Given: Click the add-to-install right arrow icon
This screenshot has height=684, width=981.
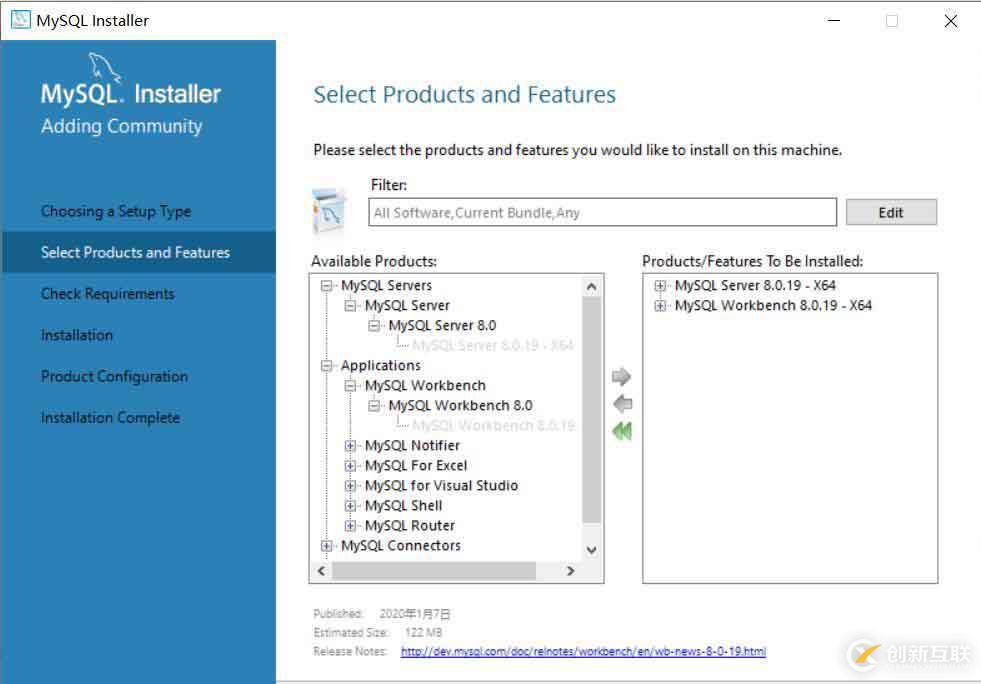Looking at the screenshot, I should [621, 376].
